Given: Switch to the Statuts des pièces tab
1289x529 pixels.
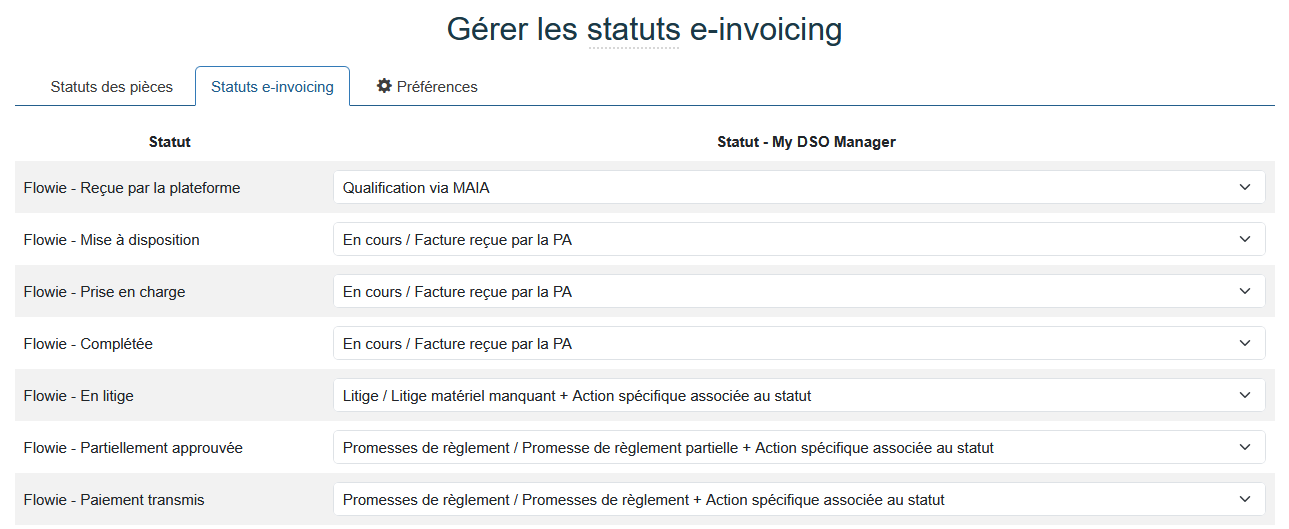Looking at the screenshot, I should pos(111,87).
